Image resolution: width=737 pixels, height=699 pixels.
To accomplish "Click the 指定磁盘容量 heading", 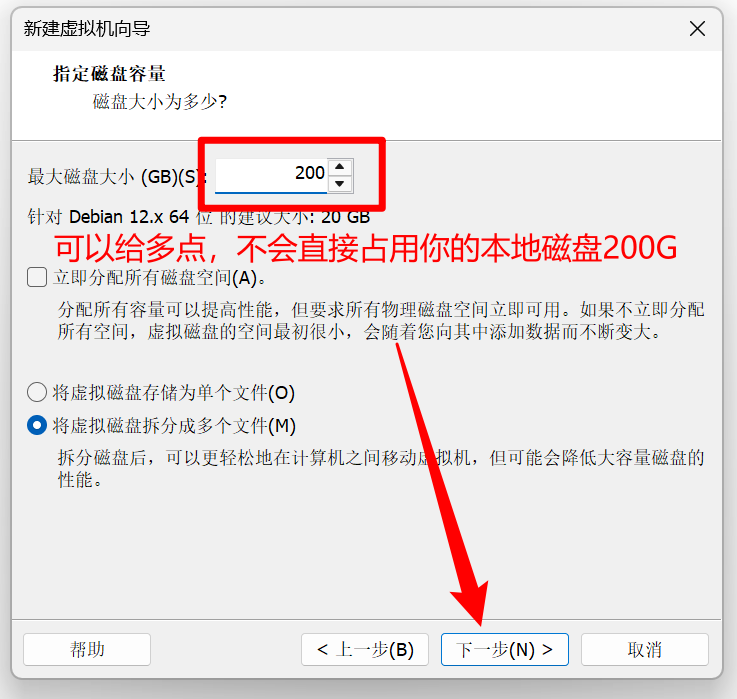I will (109, 74).
